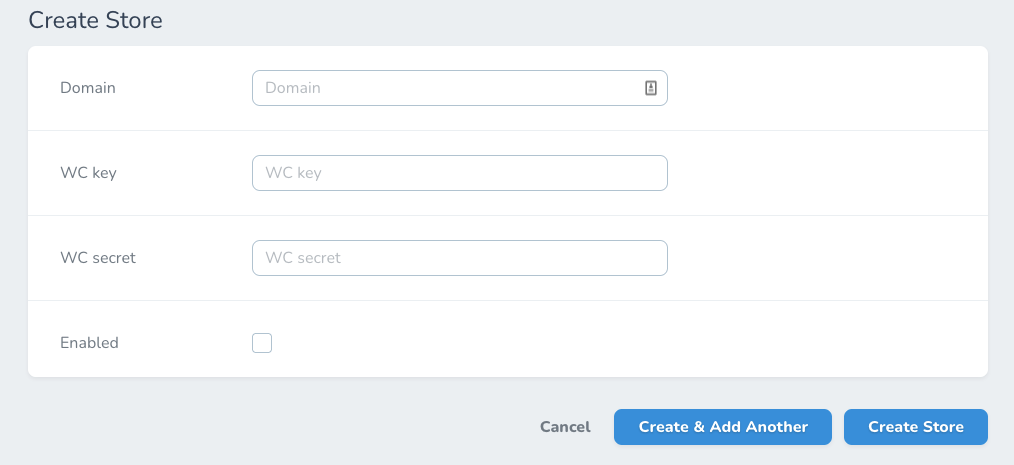Submit the form with blue Create Store button
The width and height of the screenshot is (1014, 465).
click(x=916, y=427)
